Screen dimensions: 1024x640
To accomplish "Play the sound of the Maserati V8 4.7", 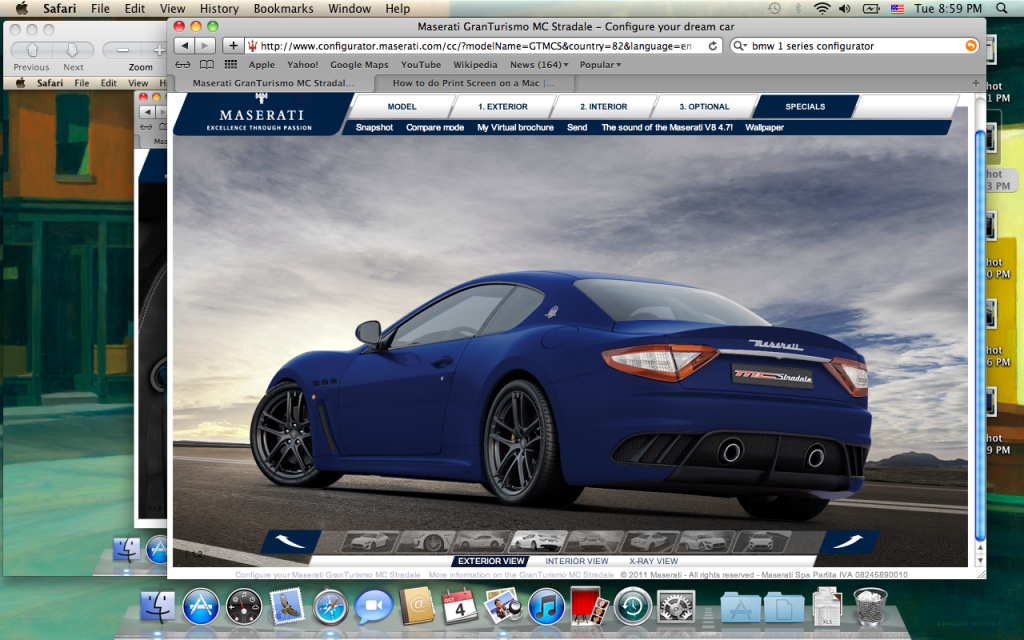I will click(667, 127).
